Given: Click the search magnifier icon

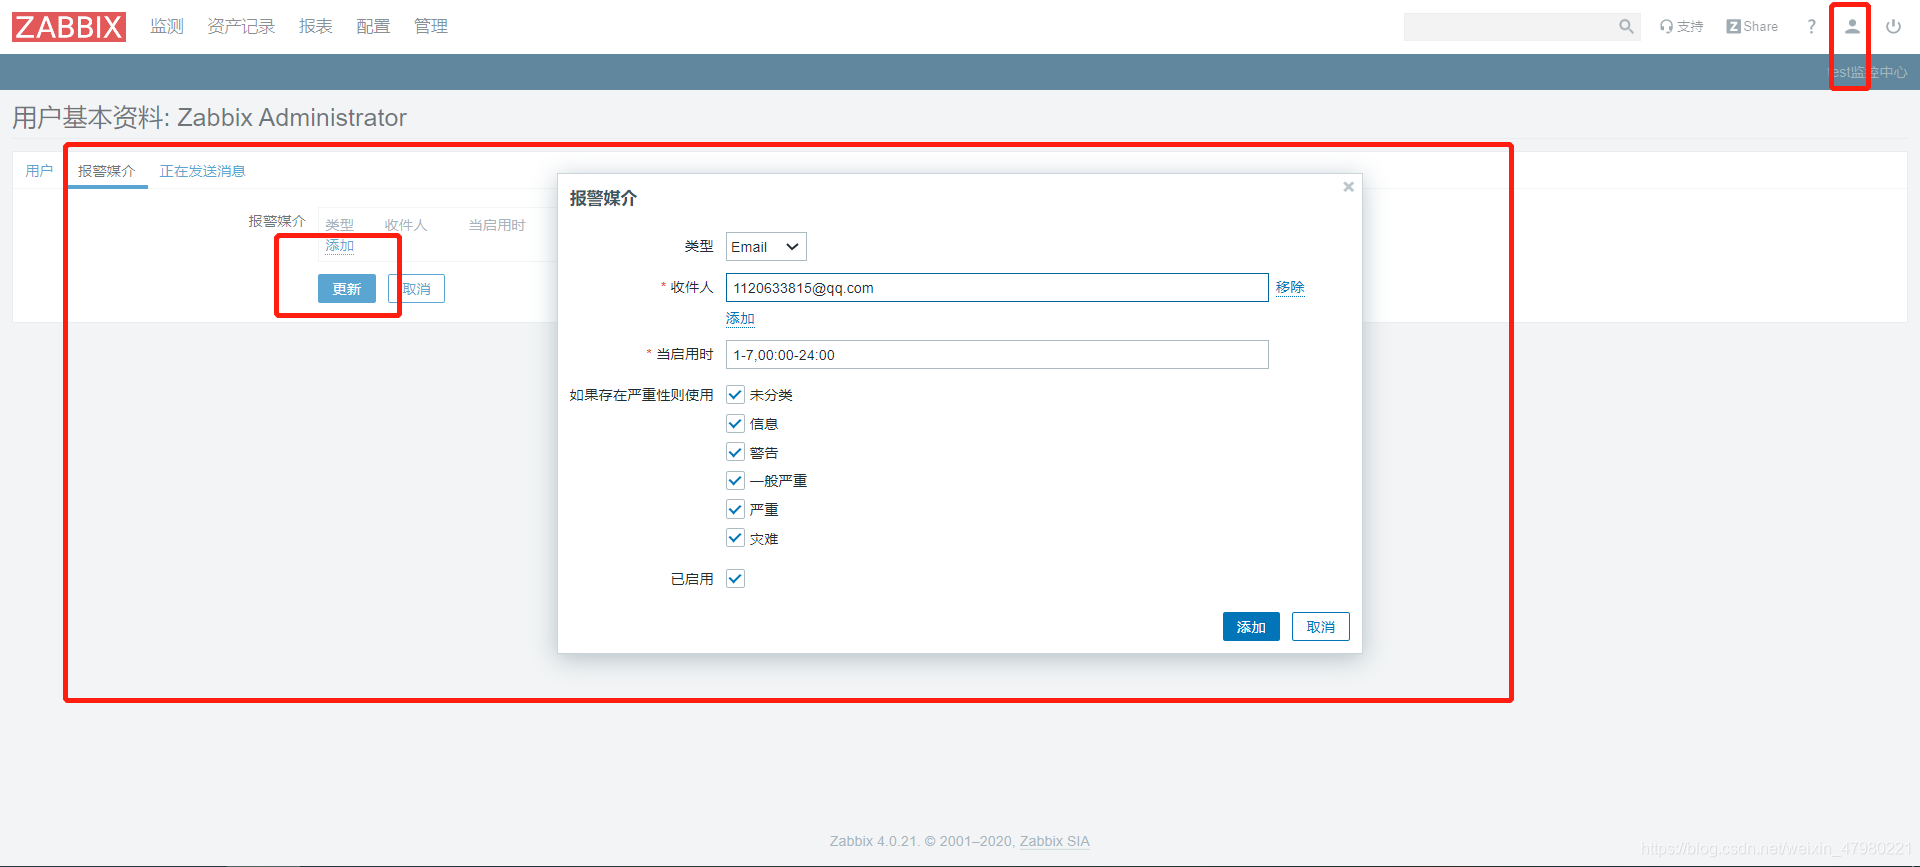Looking at the screenshot, I should [1626, 27].
